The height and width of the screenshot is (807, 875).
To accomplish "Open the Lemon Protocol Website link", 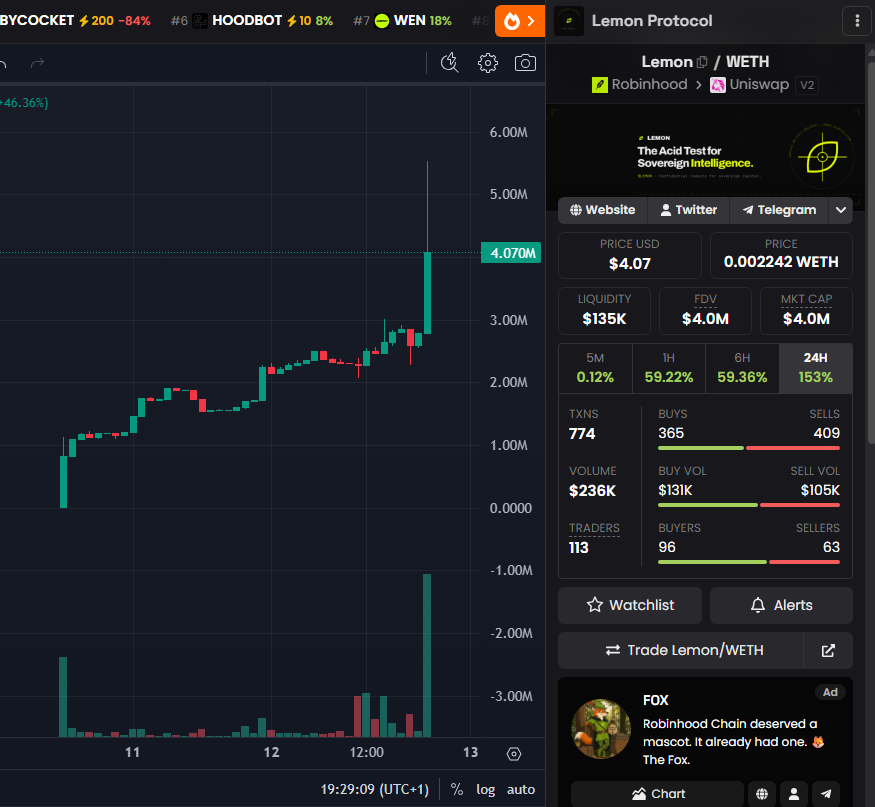I will [x=603, y=210].
